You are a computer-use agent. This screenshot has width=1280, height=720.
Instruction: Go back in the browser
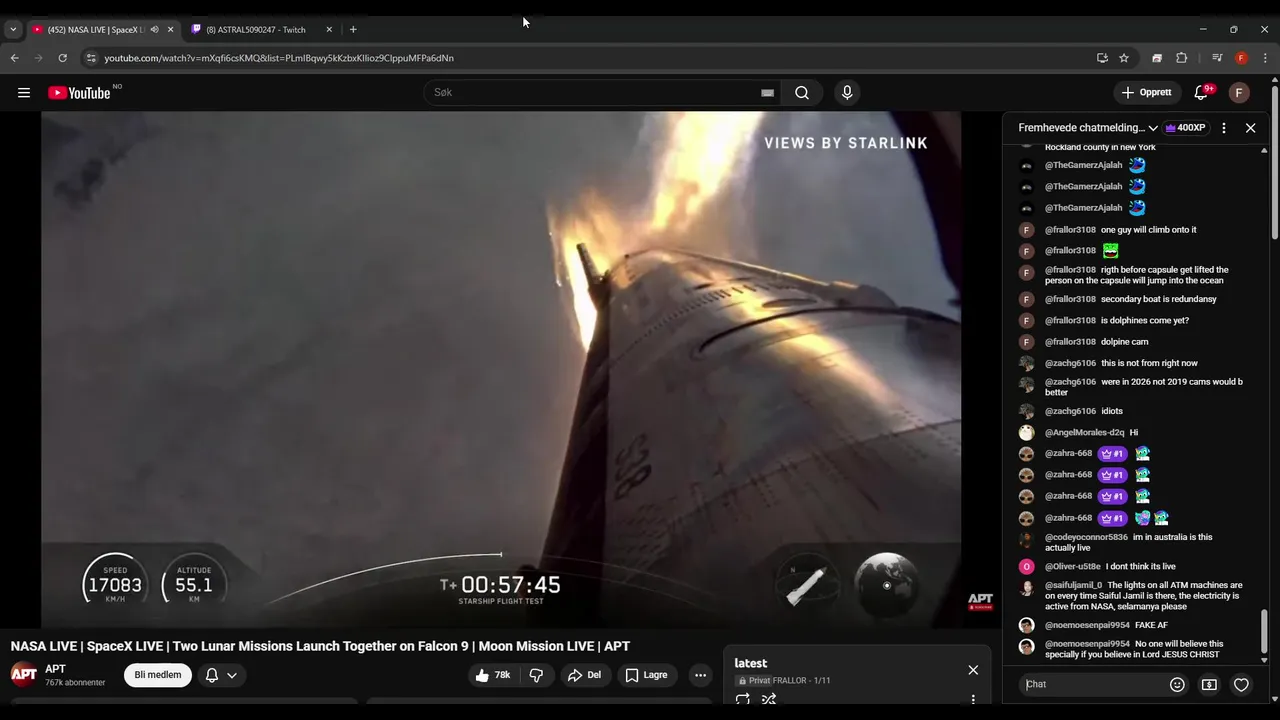14,58
